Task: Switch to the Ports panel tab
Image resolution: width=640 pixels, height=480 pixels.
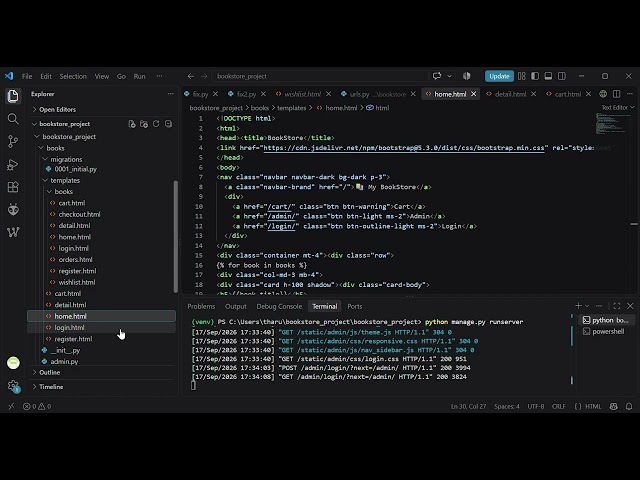Action: [355, 306]
